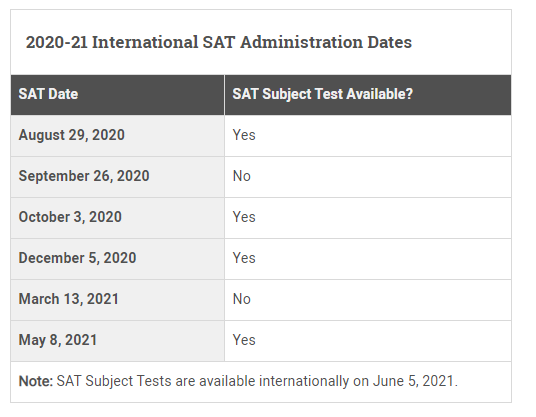This screenshot has width=536, height=417.
Task: Select Yes value in August 29 row
Action: 244,135
